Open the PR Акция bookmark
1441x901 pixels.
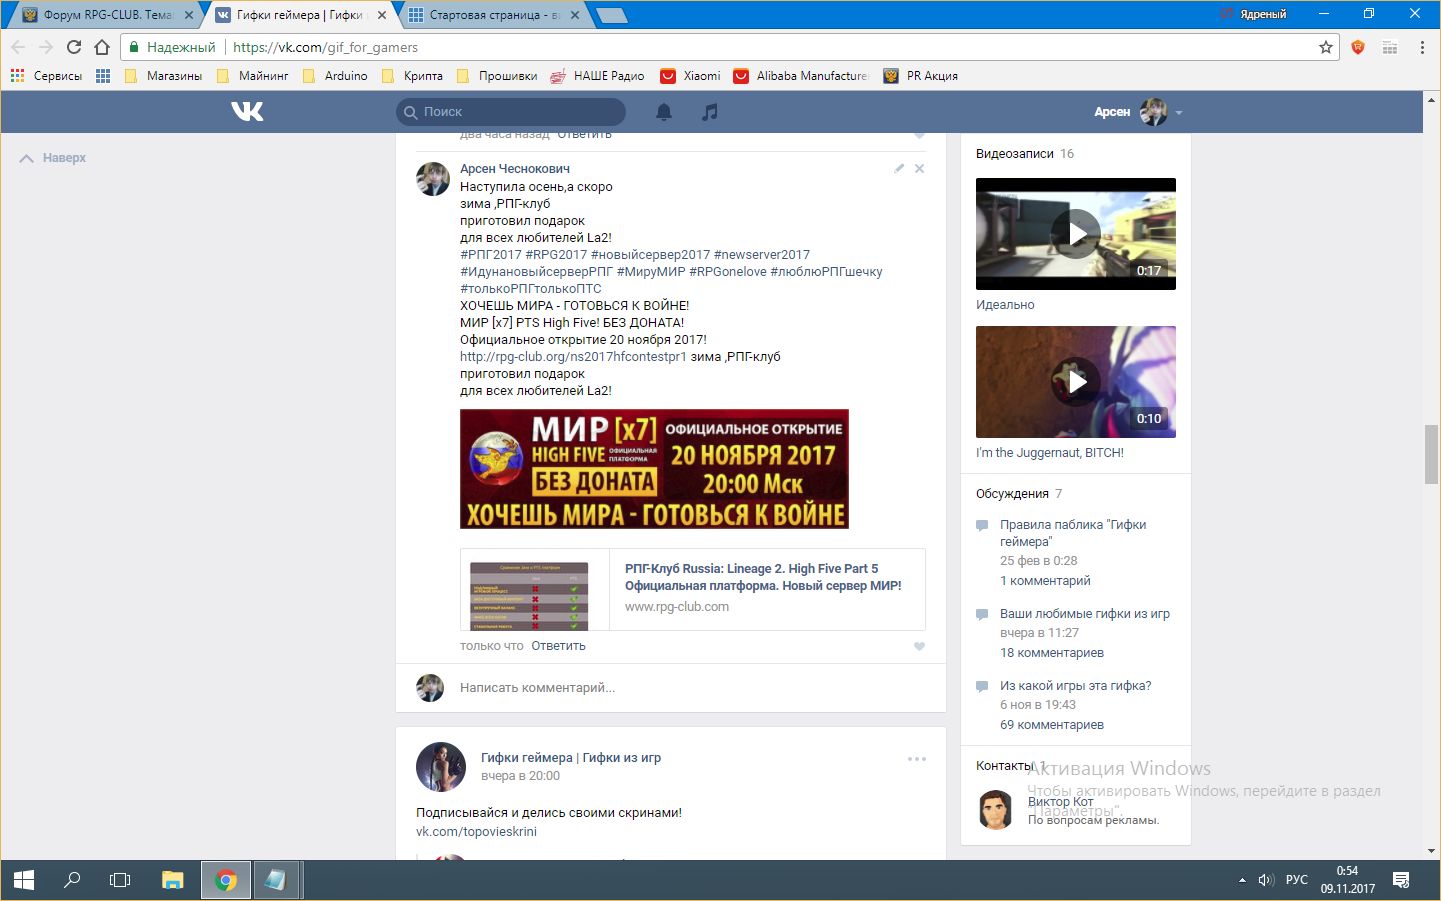point(921,75)
